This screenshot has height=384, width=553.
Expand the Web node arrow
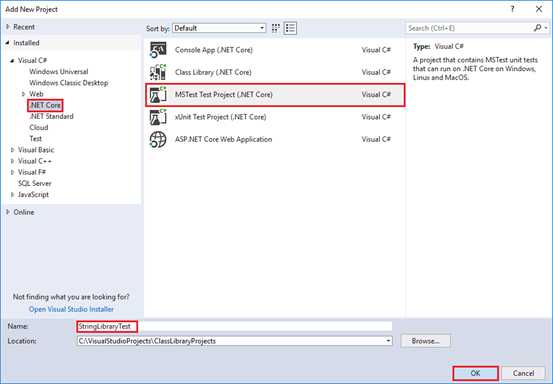coord(24,94)
